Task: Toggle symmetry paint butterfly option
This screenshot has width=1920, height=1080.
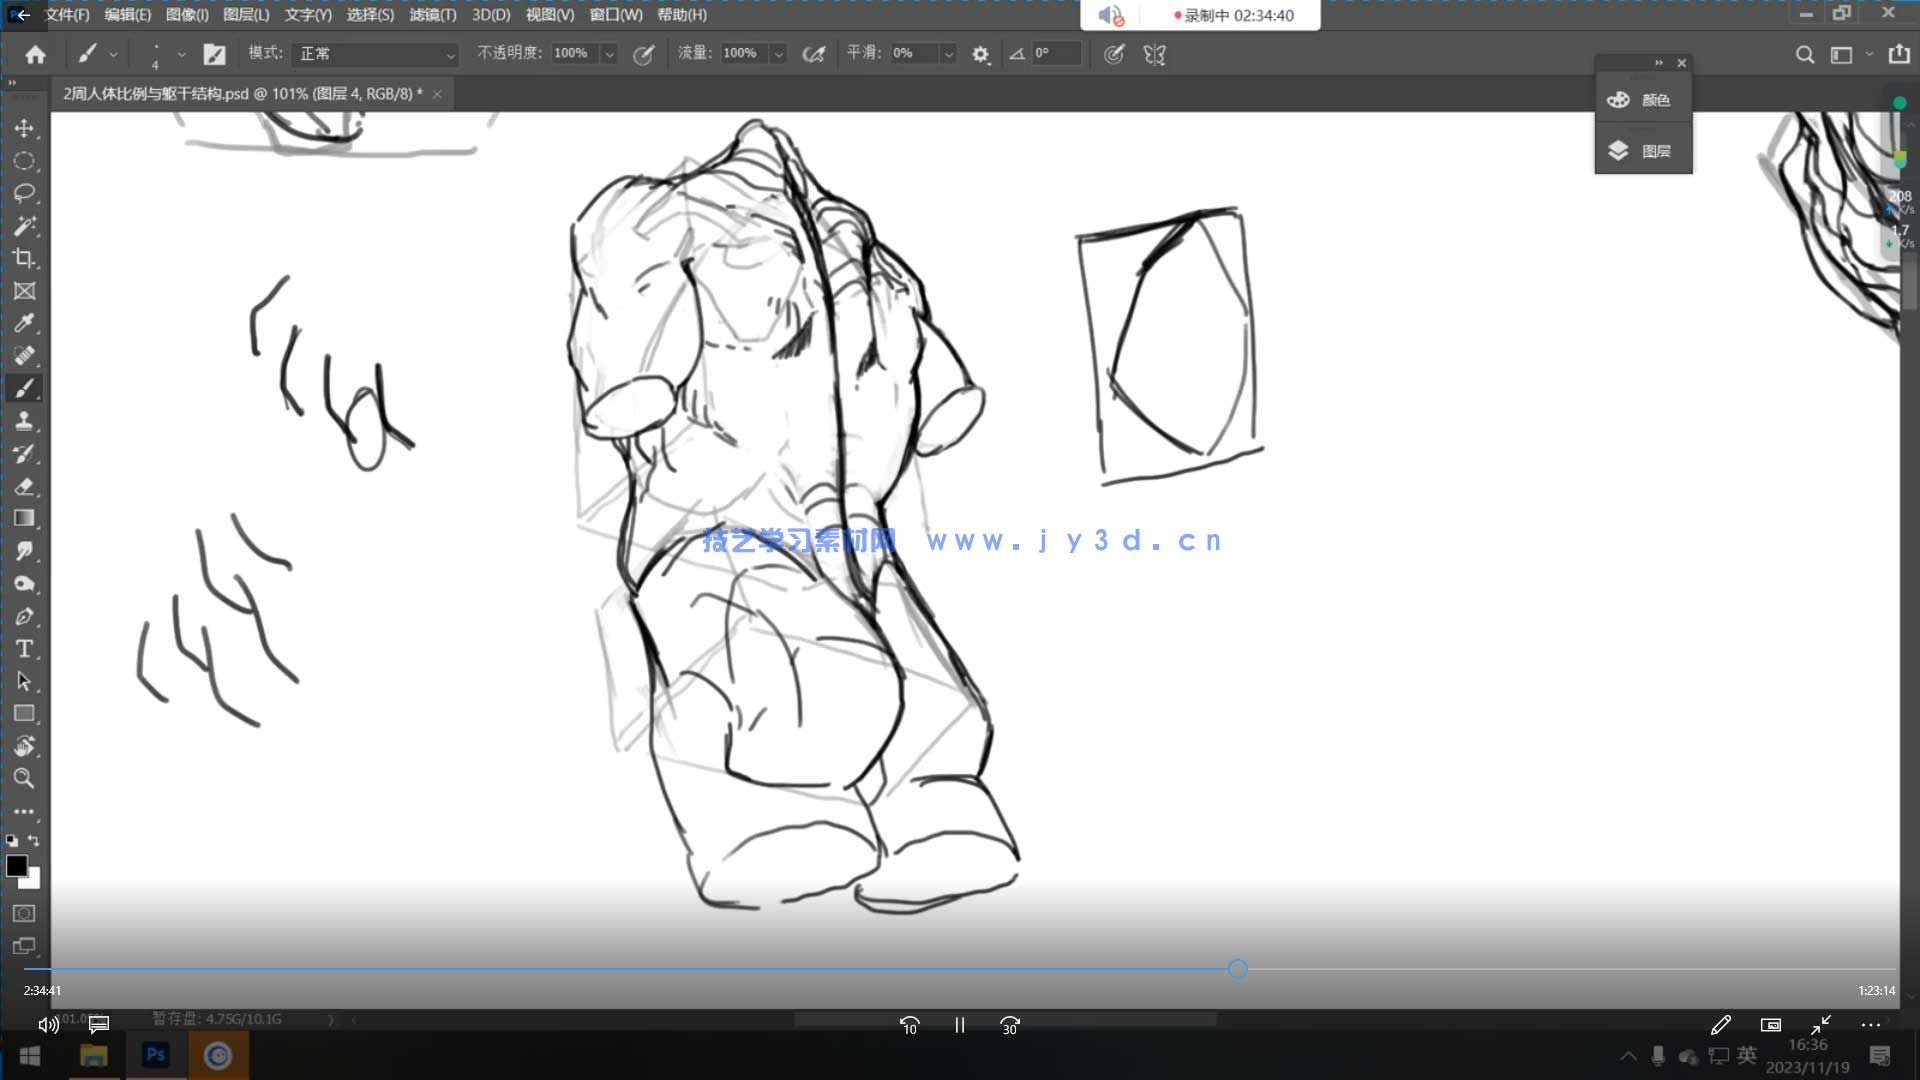Action: coord(1155,54)
